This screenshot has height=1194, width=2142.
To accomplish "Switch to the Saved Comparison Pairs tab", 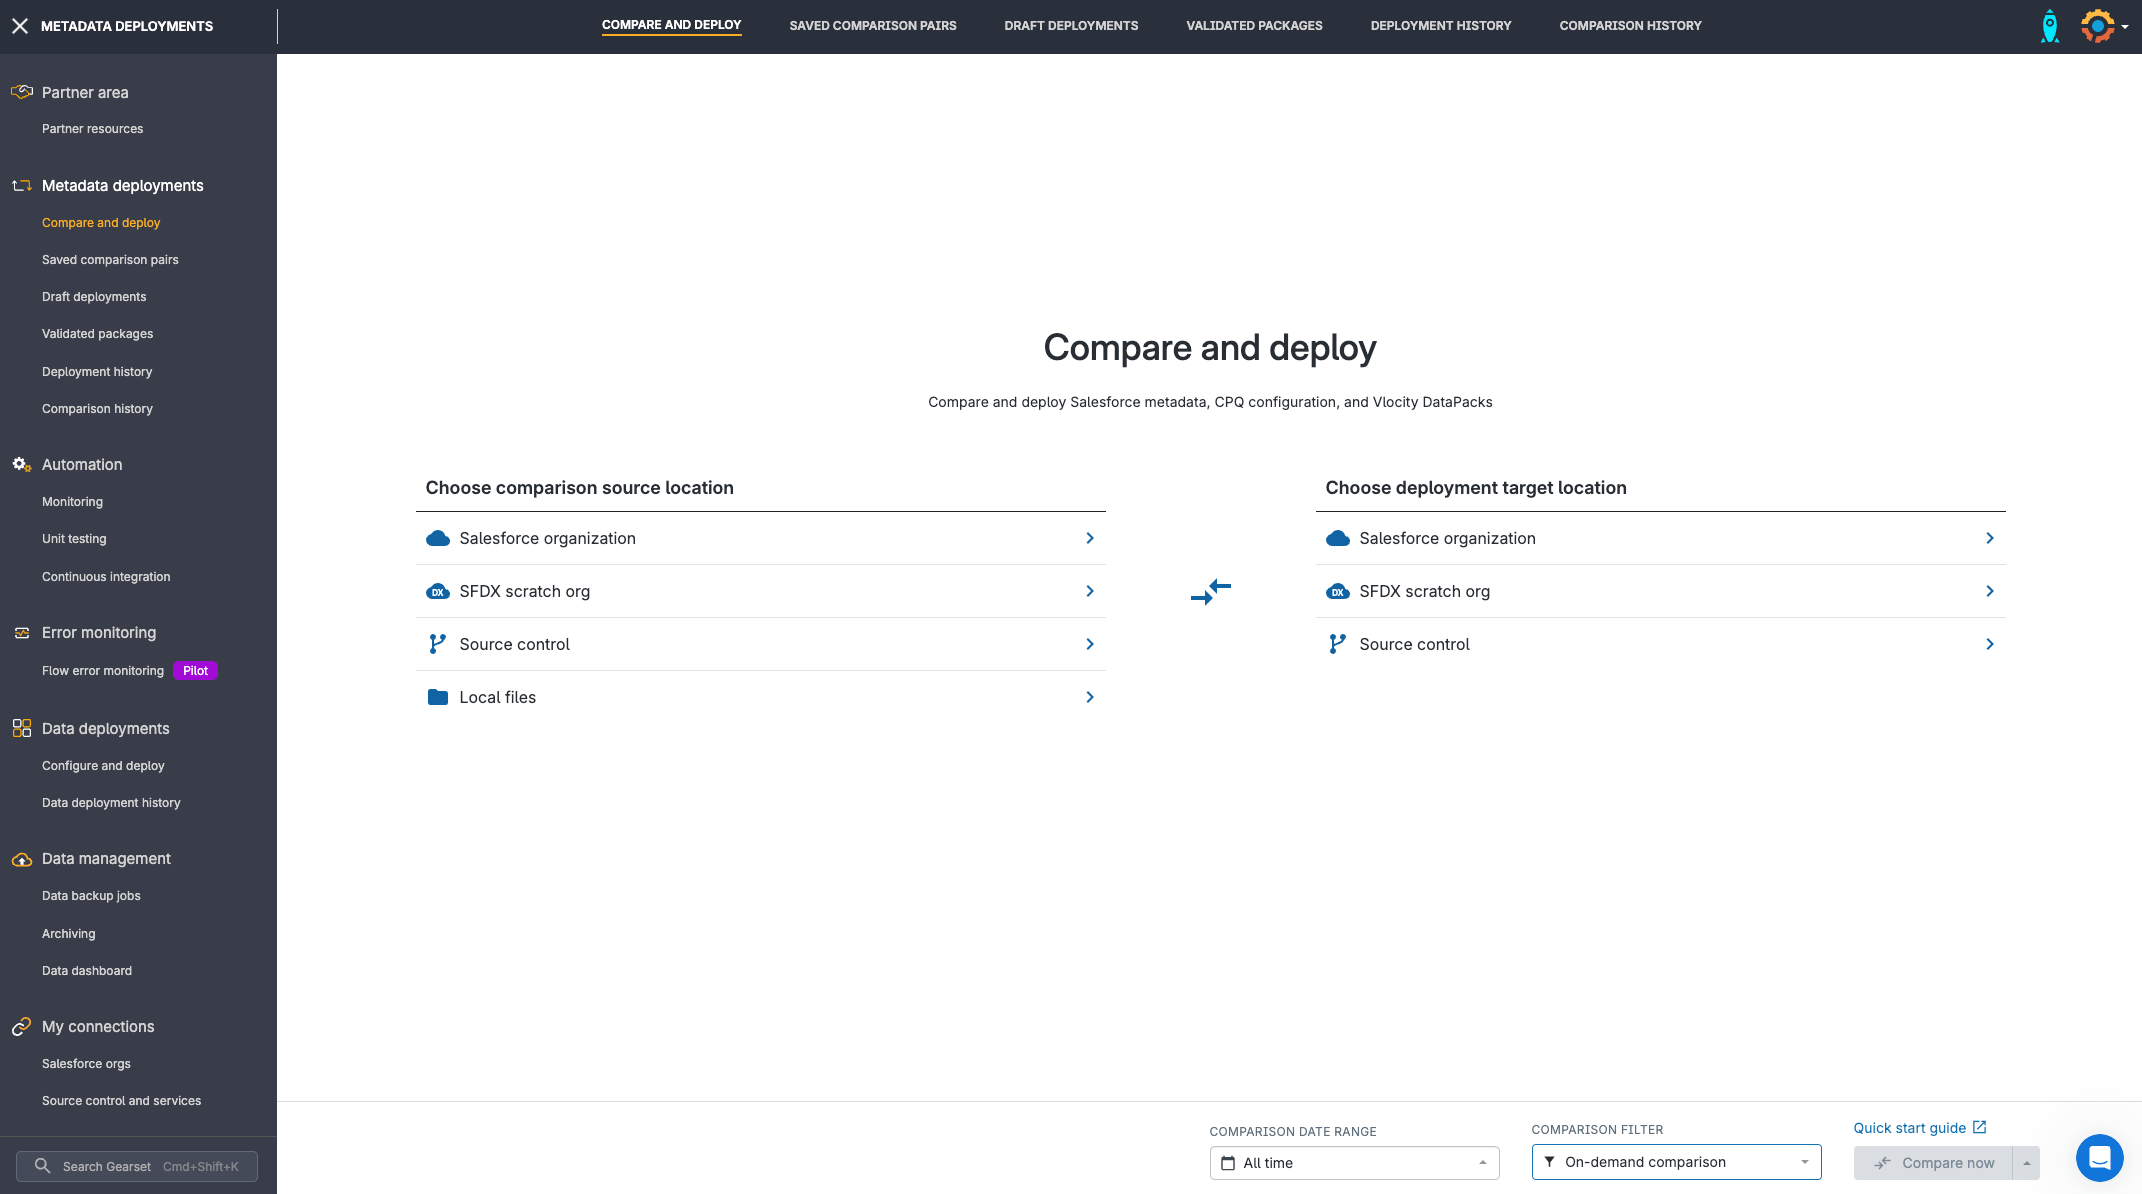I will click(872, 26).
